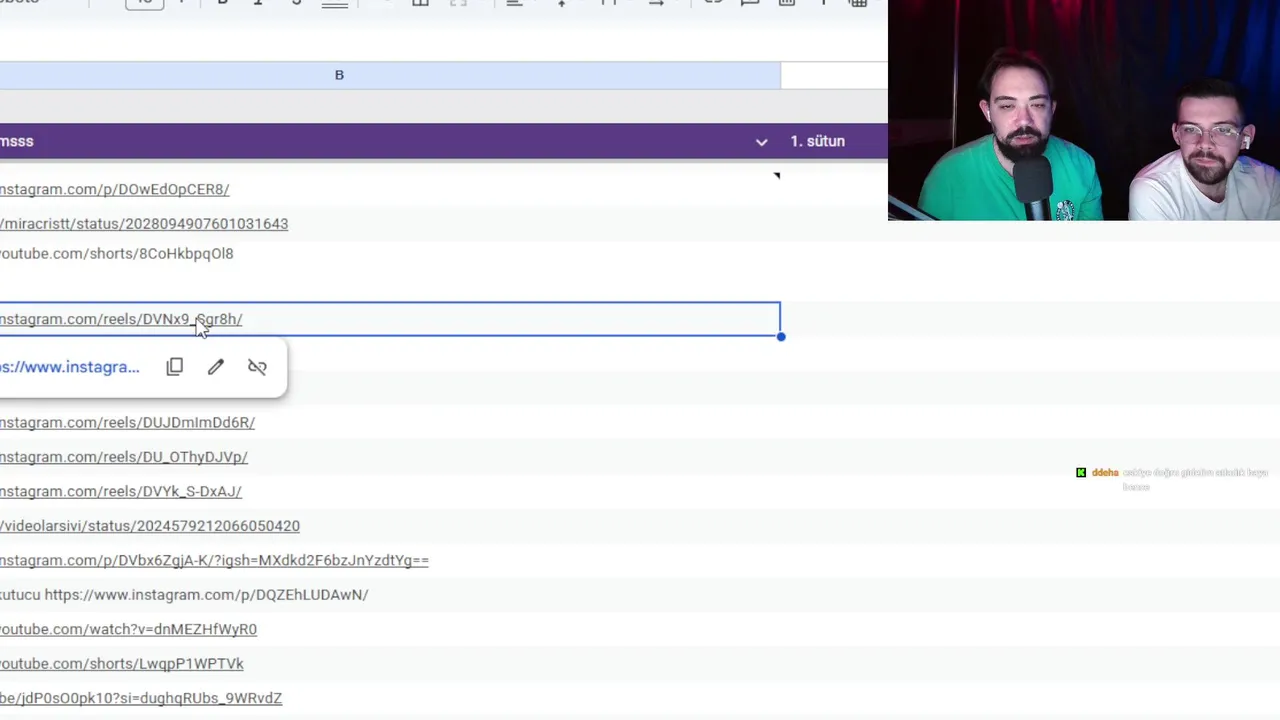The image size is (1280, 720).
Task: Open the videolarsivi status link
Action: coord(150,526)
